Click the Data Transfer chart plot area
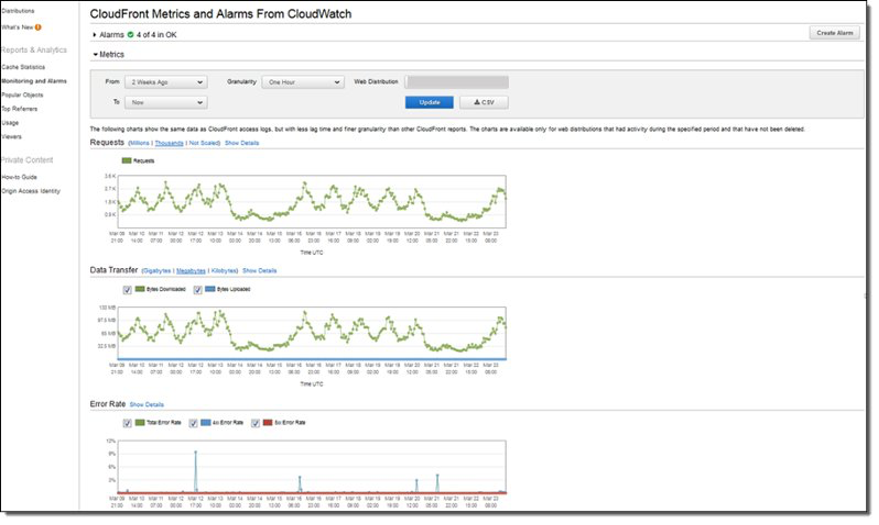The image size is (879, 525). tap(312, 333)
